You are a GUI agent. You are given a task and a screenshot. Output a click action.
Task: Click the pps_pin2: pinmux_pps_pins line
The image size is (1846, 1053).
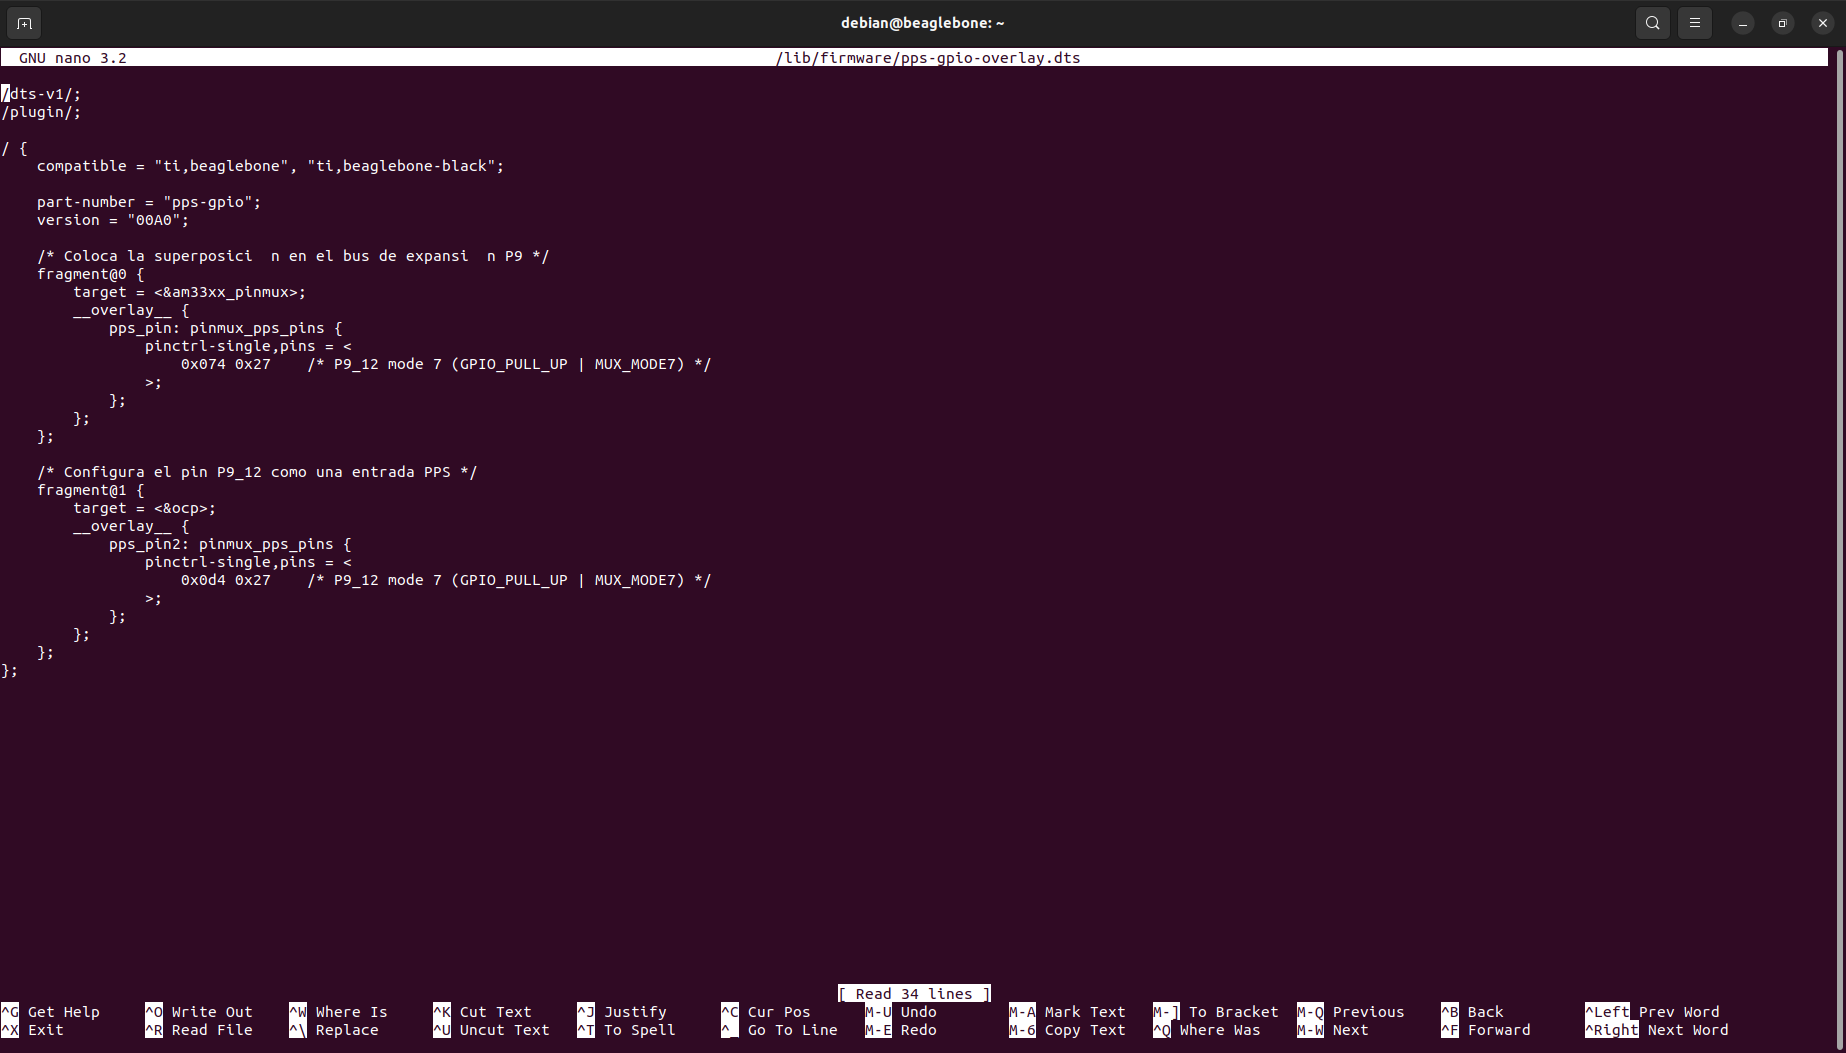(x=230, y=544)
